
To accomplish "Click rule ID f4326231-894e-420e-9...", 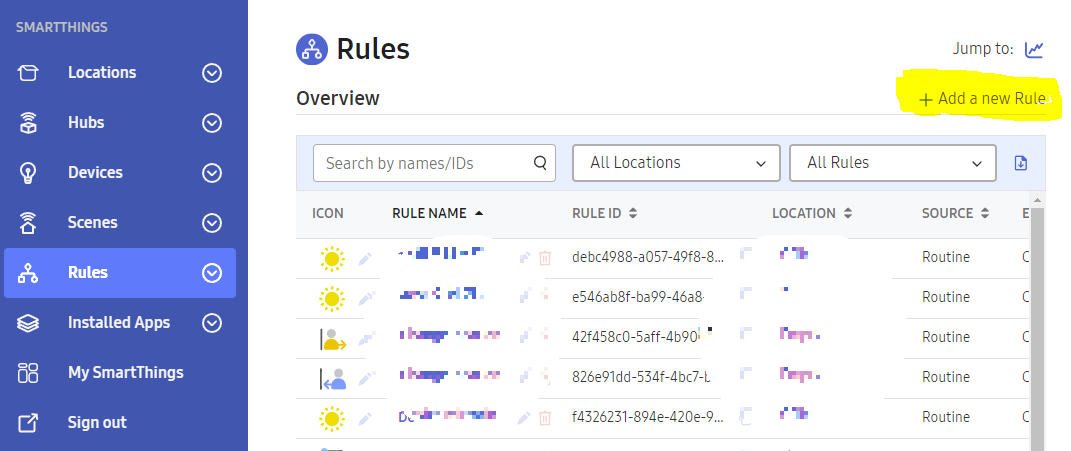I will click(x=648, y=417).
